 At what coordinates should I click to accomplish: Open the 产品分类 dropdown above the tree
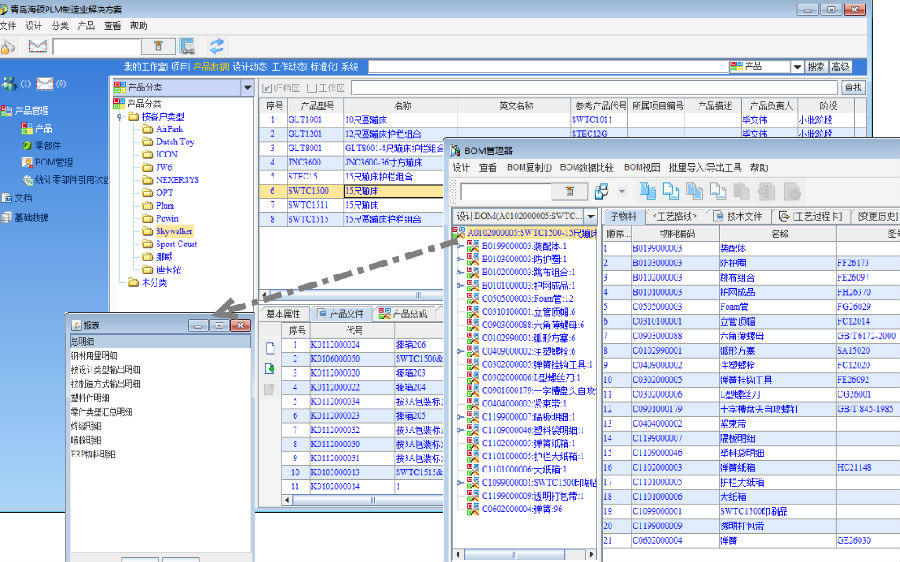(249, 88)
